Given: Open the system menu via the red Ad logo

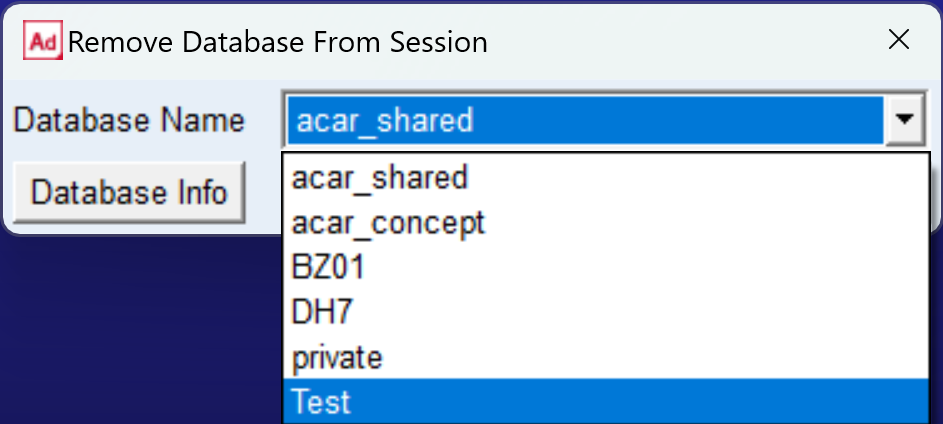Looking at the screenshot, I should [x=43, y=42].
